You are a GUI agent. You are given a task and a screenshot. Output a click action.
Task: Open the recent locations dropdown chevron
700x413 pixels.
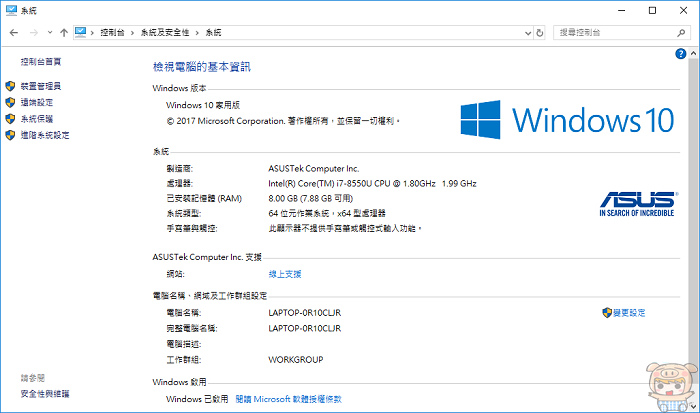tap(50, 33)
